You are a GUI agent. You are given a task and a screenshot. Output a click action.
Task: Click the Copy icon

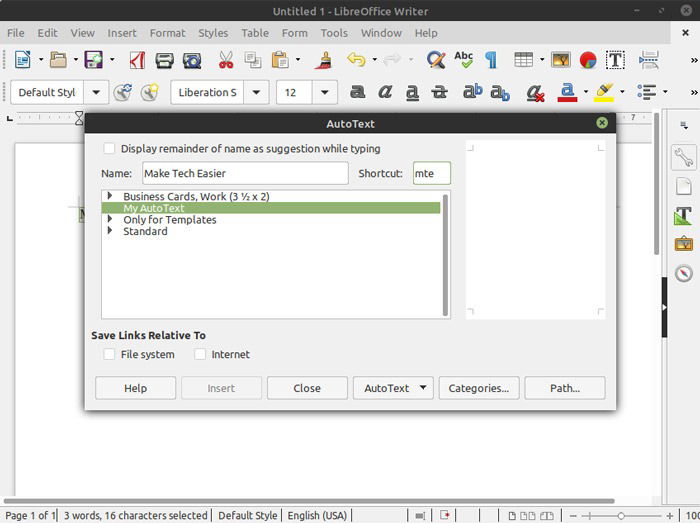[253, 60]
